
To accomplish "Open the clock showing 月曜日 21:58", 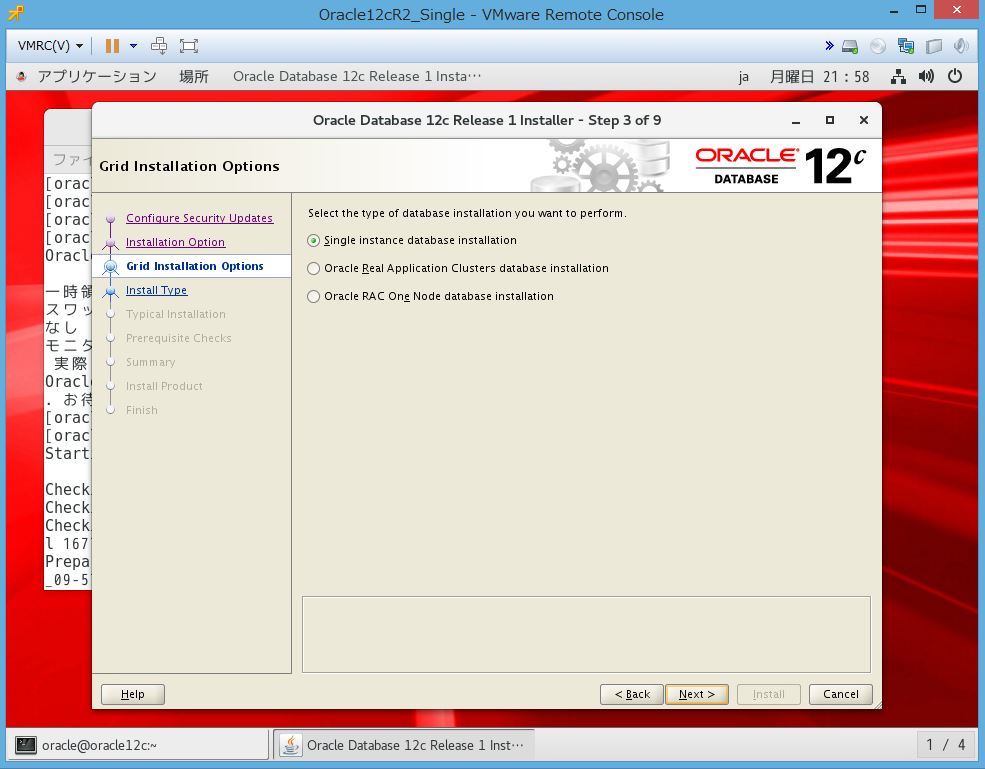I will point(820,77).
